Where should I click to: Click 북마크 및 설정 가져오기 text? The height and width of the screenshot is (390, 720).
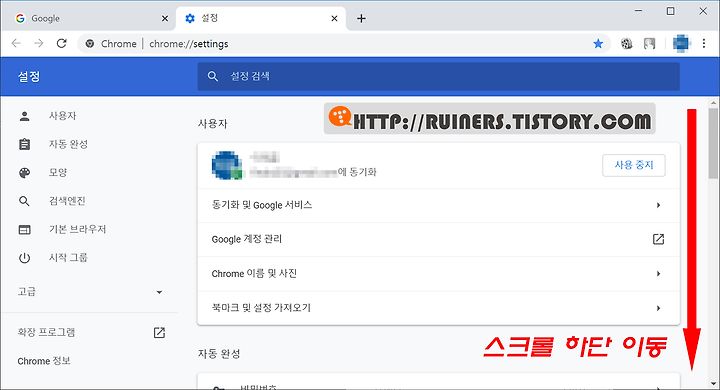[261, 308]
